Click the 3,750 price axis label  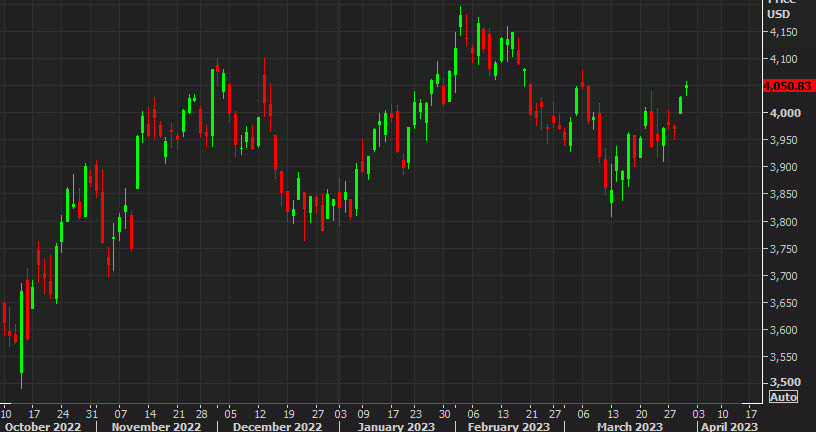(783, 249)
